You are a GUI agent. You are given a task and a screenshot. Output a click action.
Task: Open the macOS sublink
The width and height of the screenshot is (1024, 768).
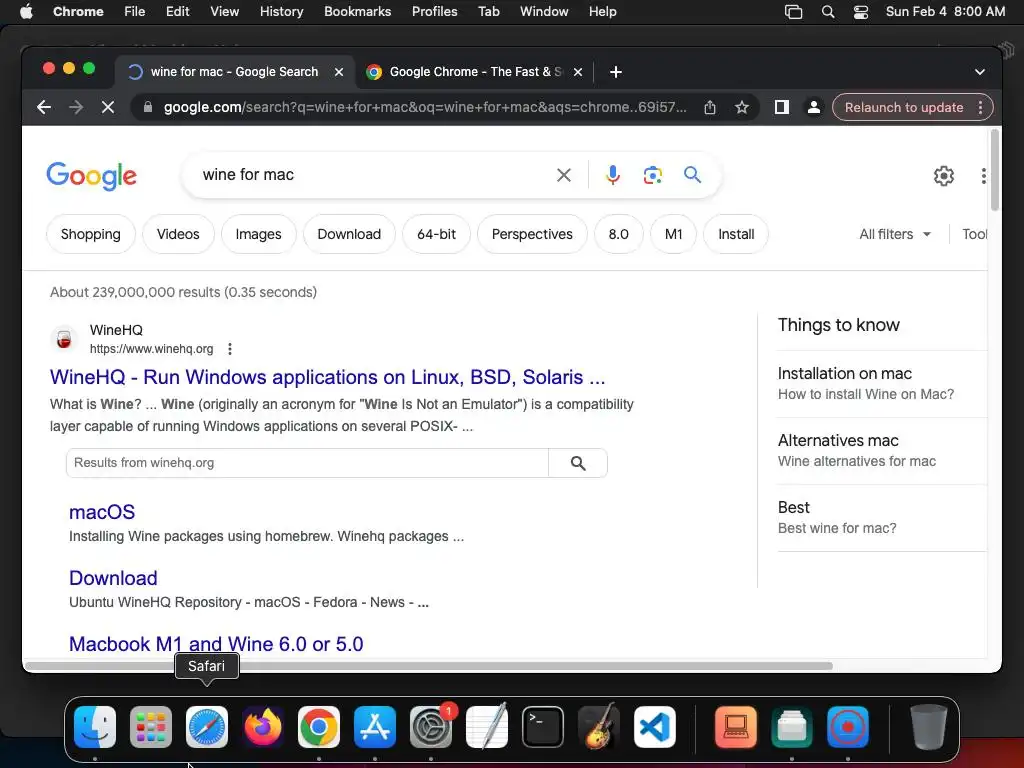point(102,512)
